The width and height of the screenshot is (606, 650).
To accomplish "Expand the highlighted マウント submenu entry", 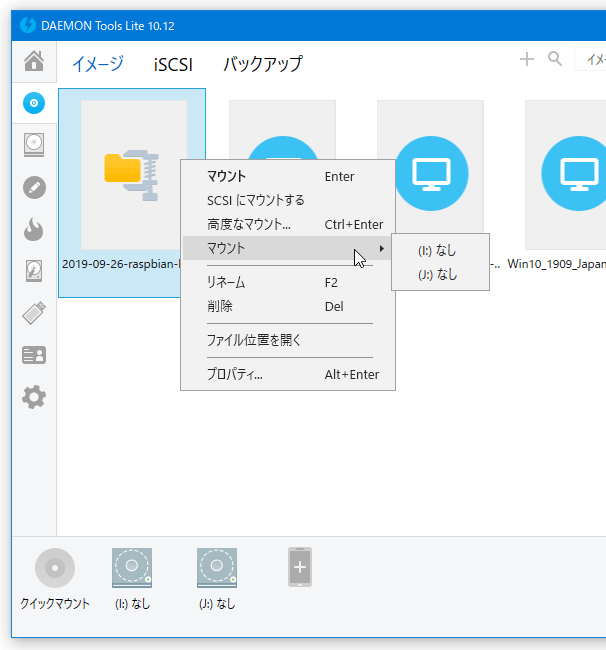I will (288, 248).
